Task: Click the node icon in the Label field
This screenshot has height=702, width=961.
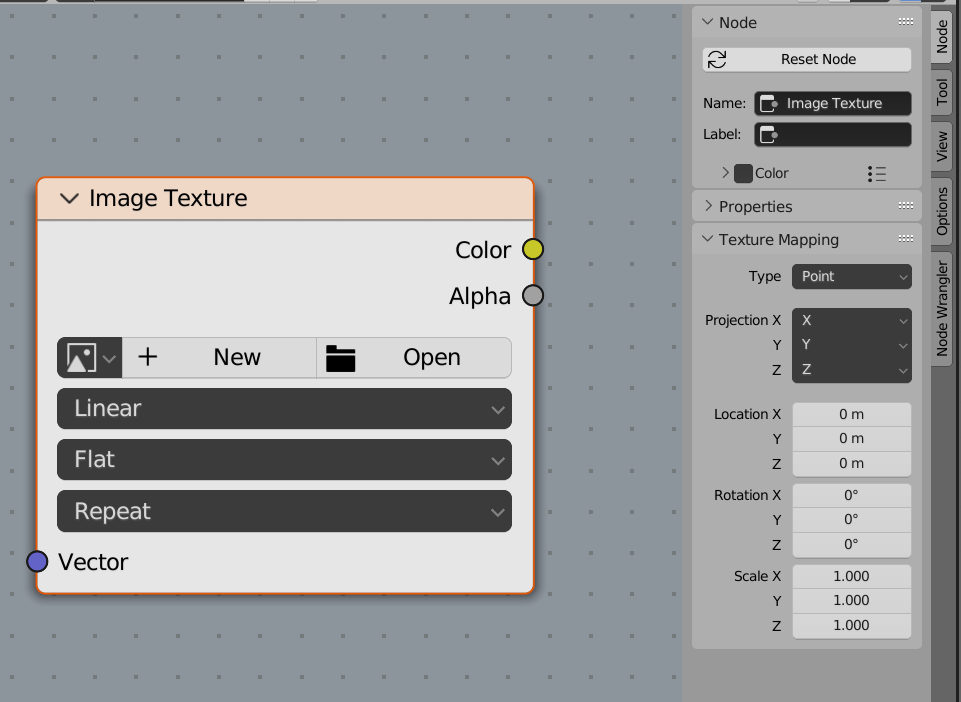Action: tap(769, 134)
